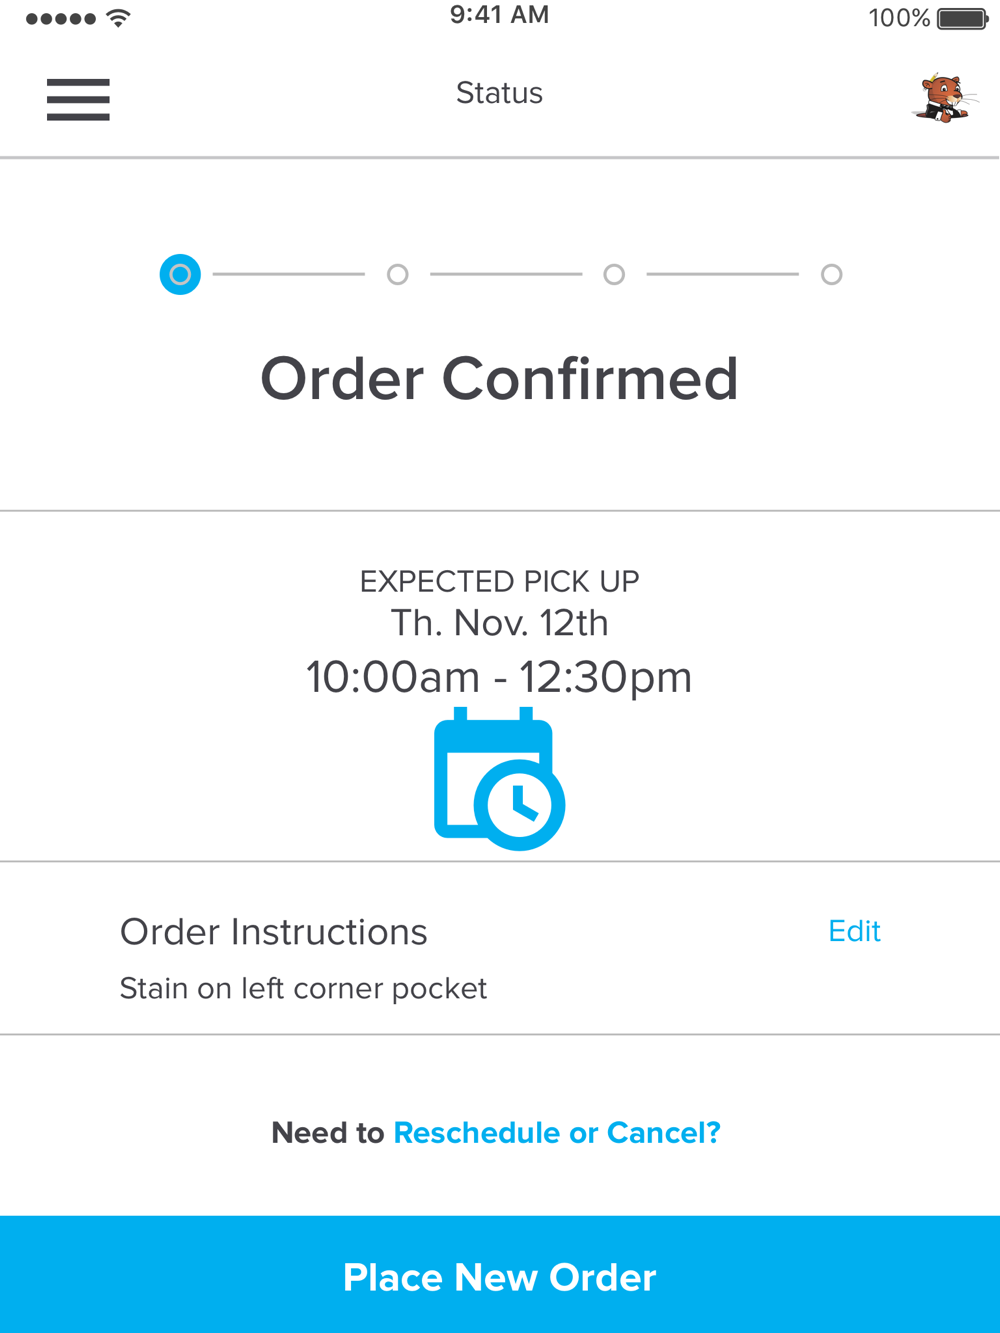Tap the 10:00am - 12:30pm time window
Image resolution: width=1000 pixels, height=1333 pixels.
pyautogui.click(x=499, y=677)
